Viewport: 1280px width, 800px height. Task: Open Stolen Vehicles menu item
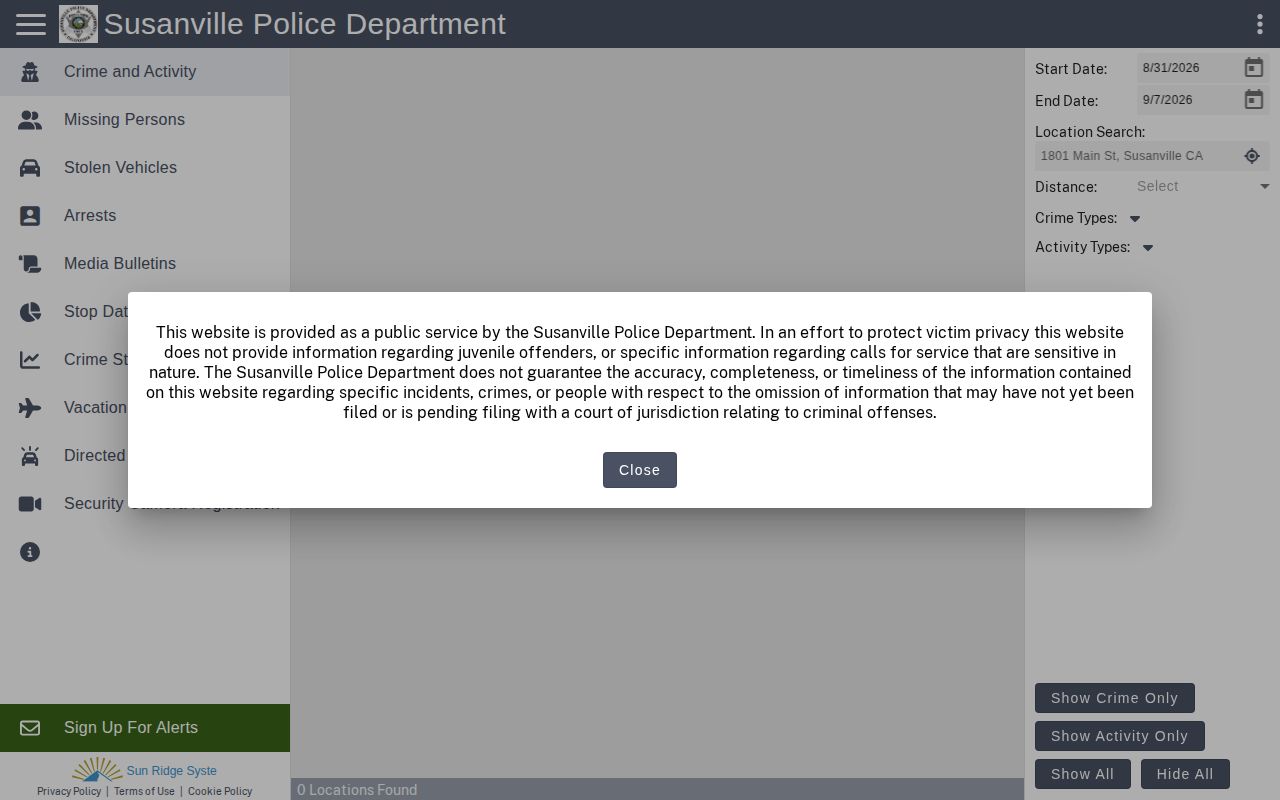(145, 168)
